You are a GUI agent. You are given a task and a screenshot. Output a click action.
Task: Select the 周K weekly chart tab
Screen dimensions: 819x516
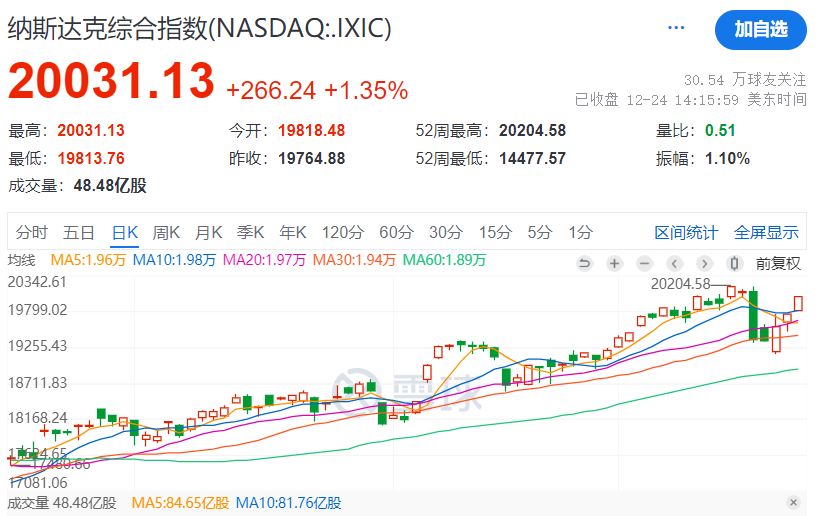point(166,233)
